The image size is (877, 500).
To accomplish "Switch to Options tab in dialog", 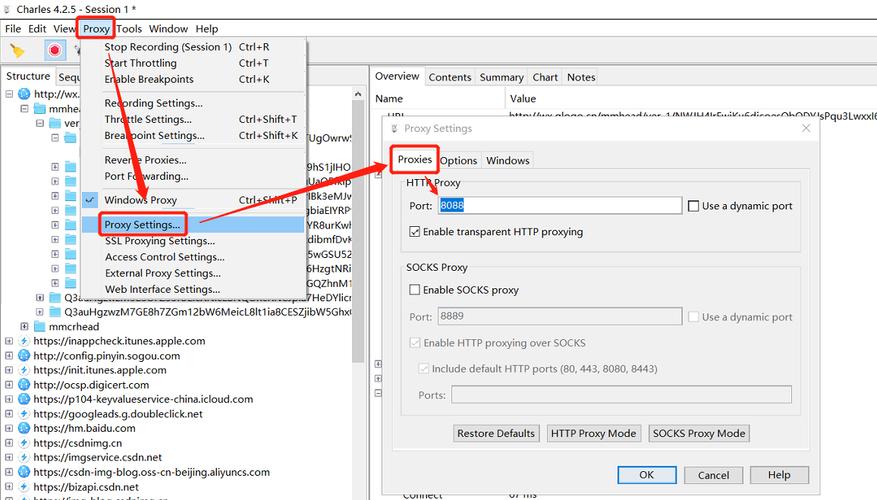I will pos(458,161).
